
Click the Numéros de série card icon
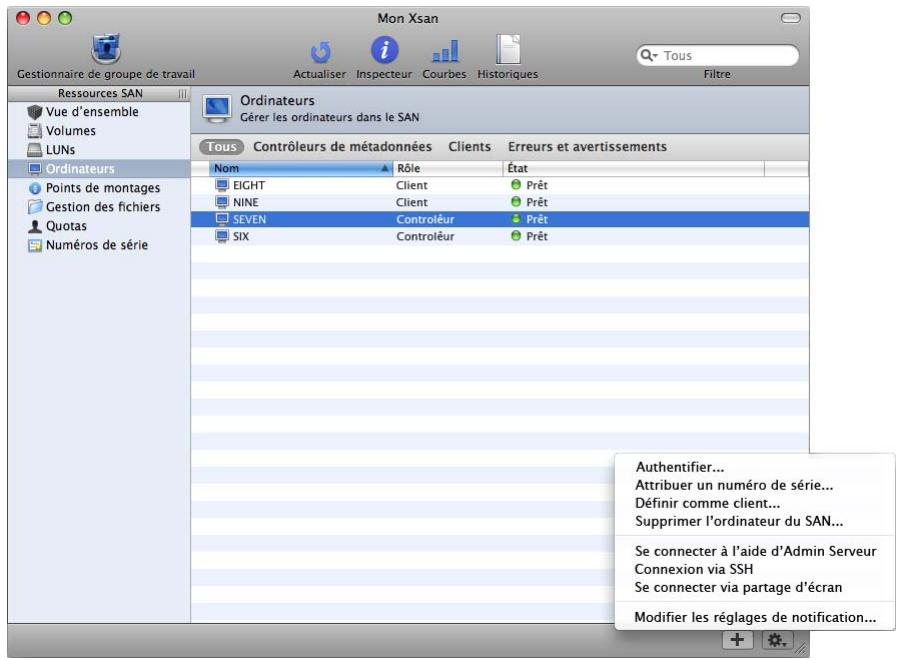(35, 245)
